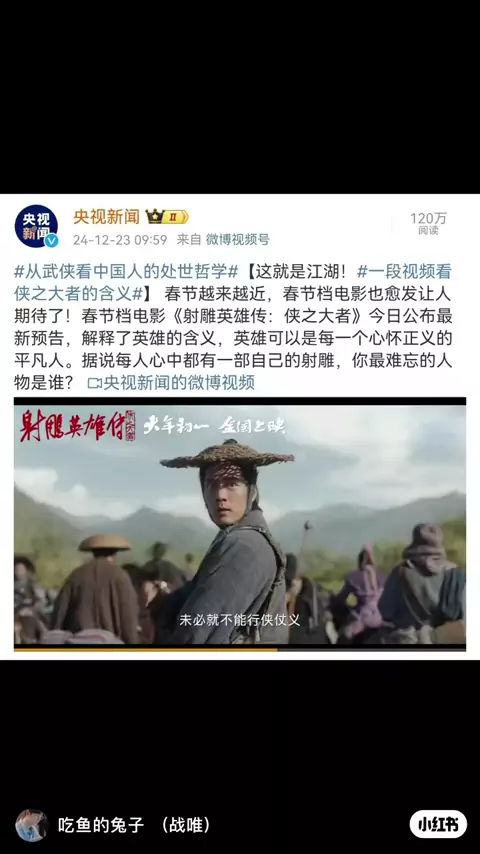Image resolution: width=480 pixels, height=854 pixels.
Task: Tap the 射雕英雄传 red title logo
Action: click(77, 425)
